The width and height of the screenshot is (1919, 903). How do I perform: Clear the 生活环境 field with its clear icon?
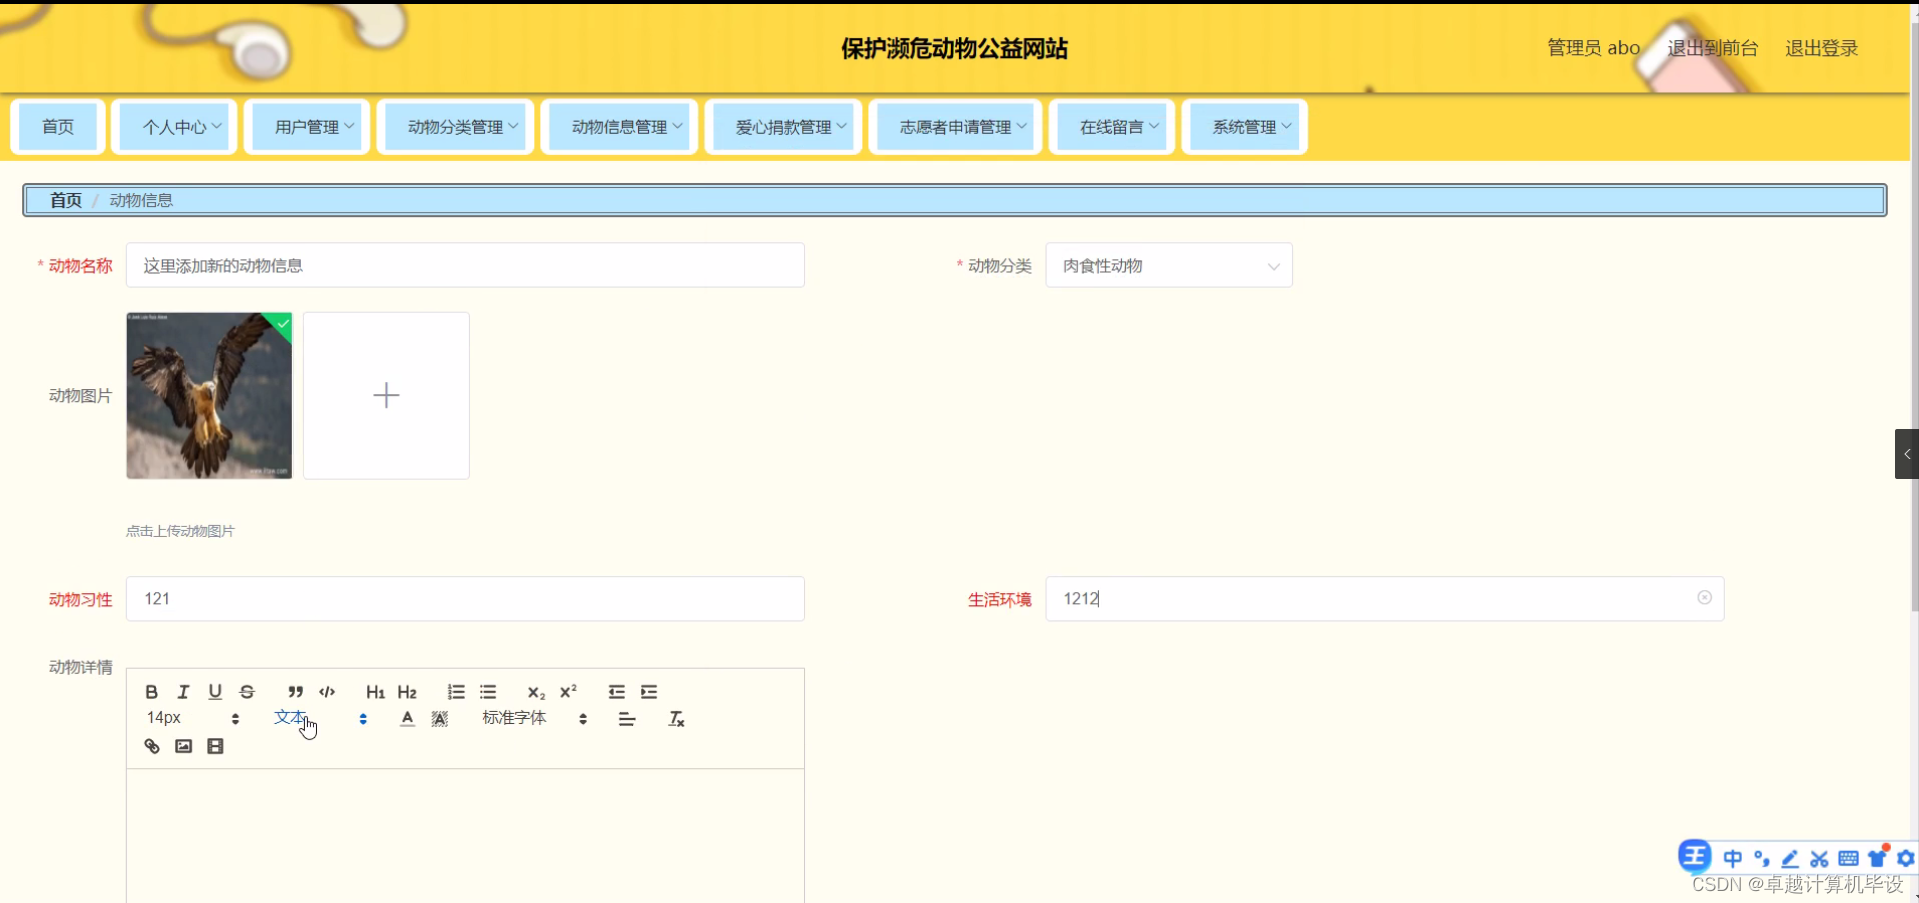click(1704, 598)
